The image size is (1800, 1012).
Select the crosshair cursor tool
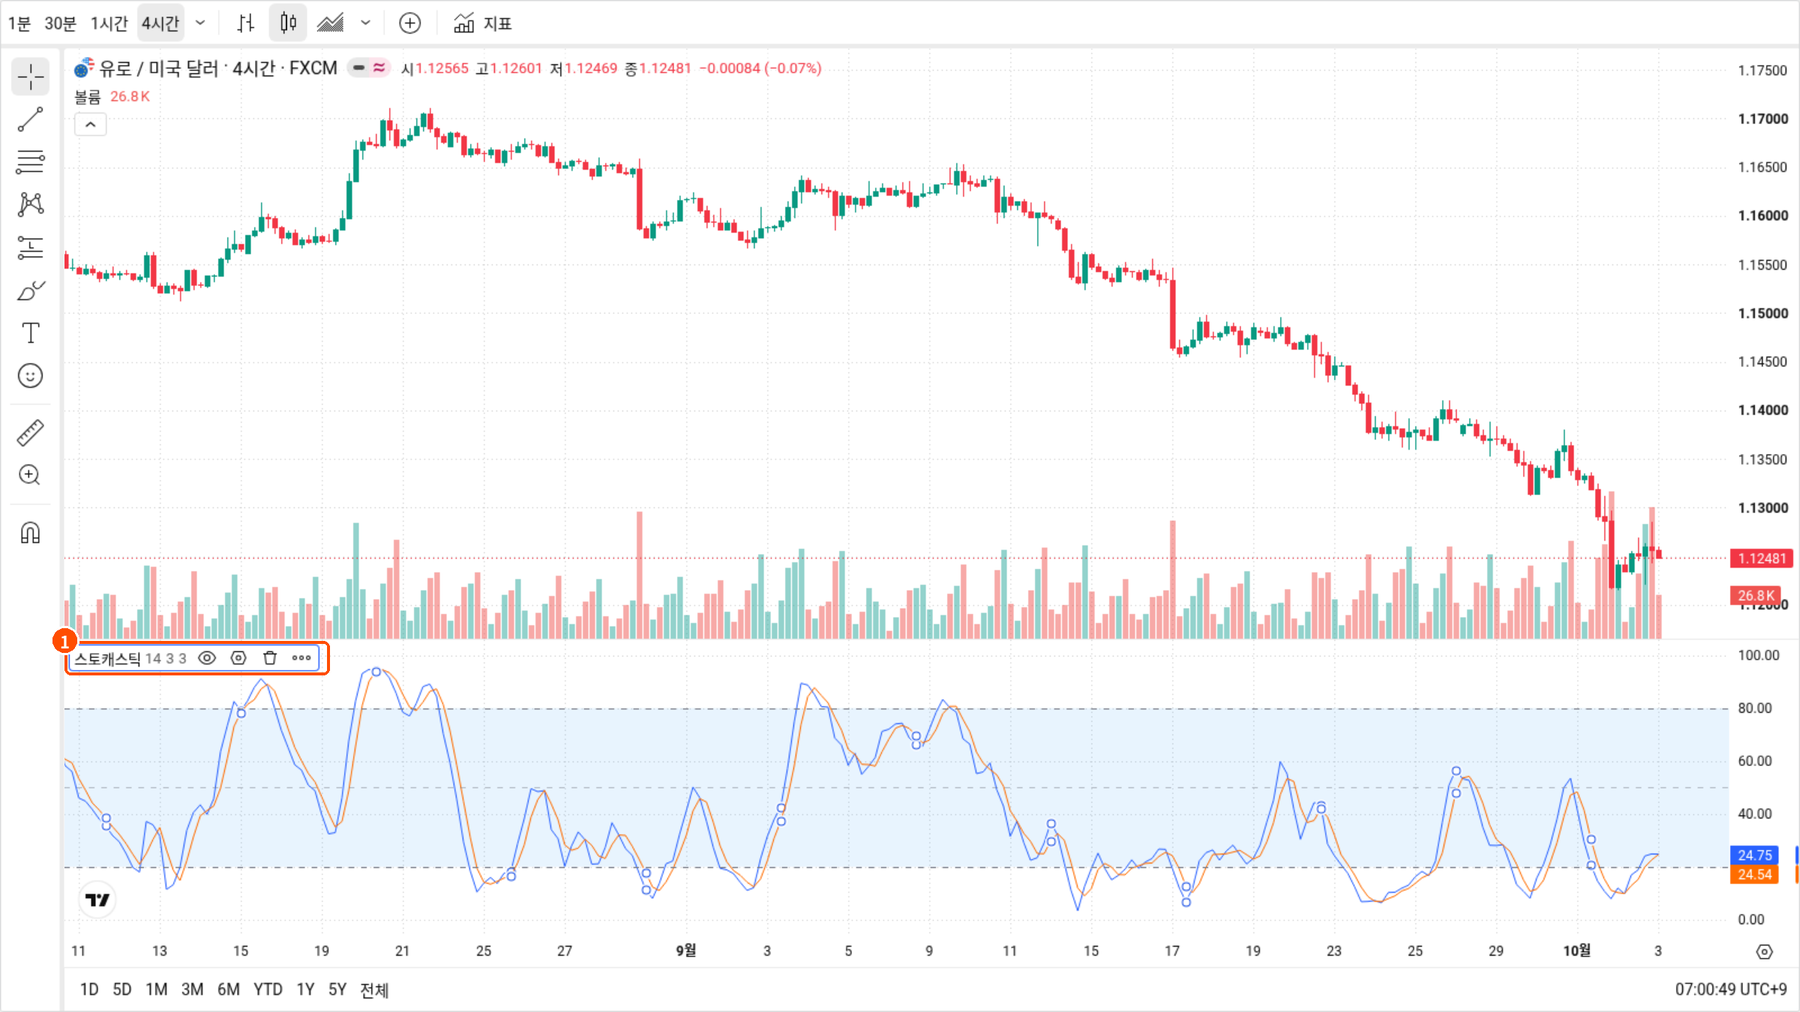[x=31, y=77]
